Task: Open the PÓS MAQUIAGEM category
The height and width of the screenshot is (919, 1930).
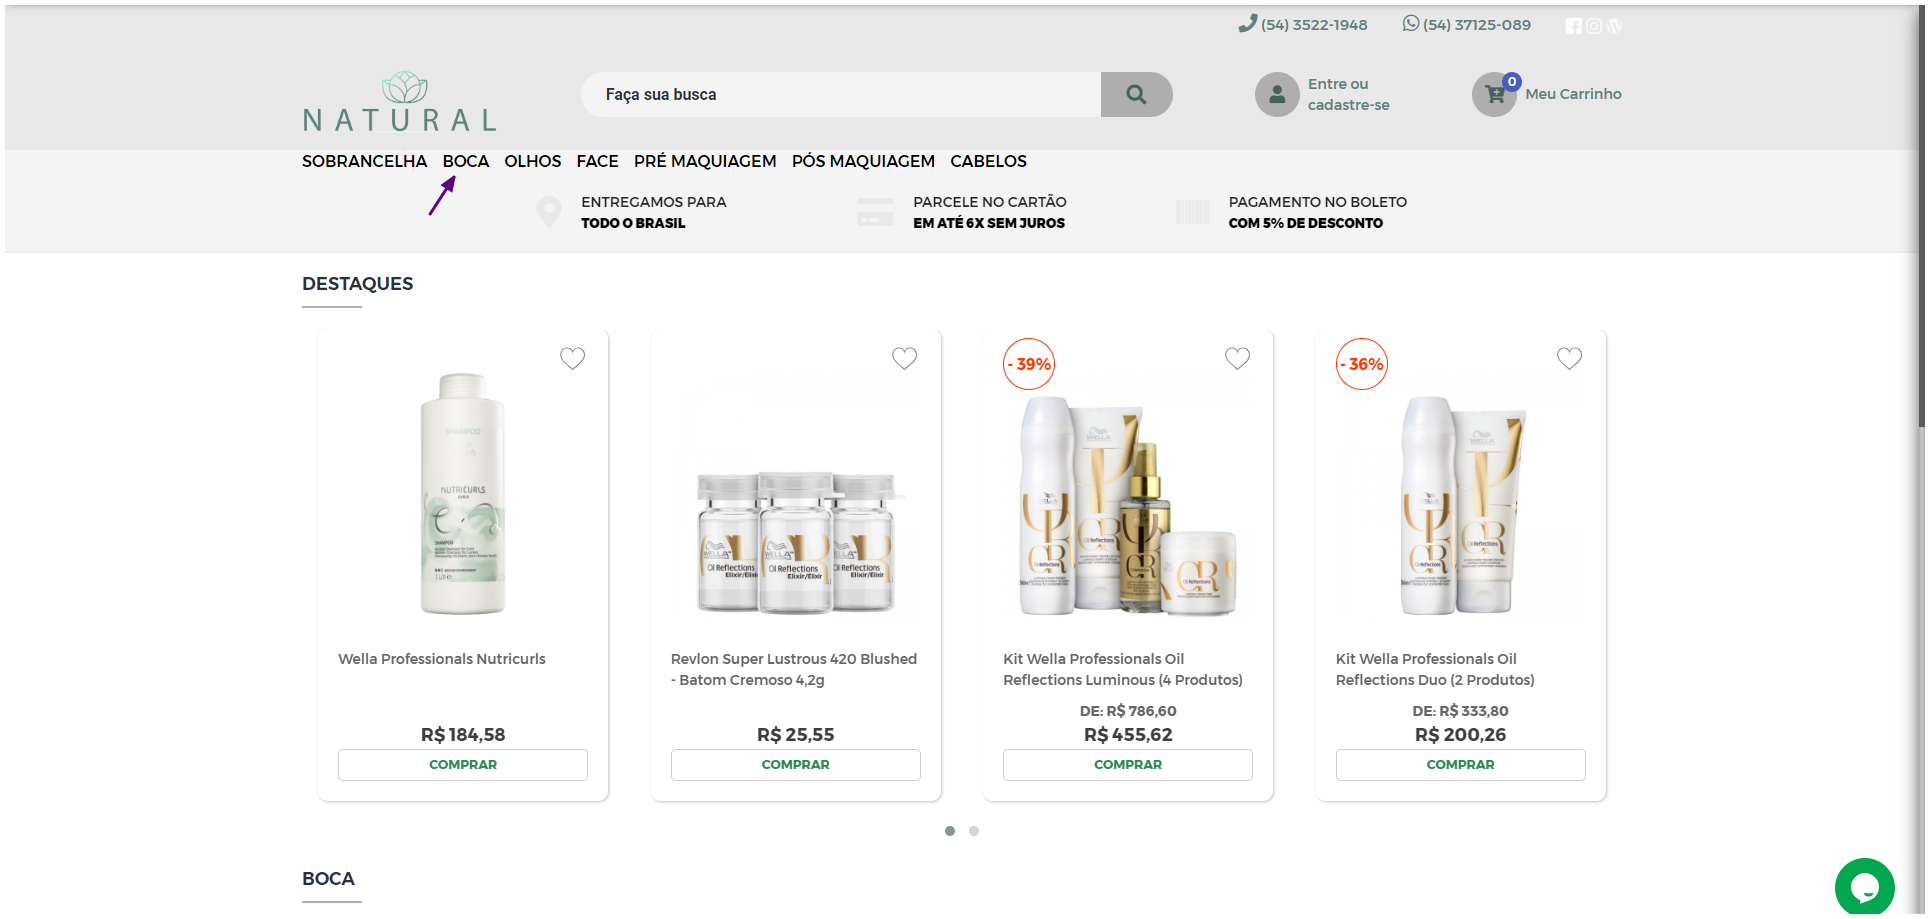Action: click(x=863, y=161)
